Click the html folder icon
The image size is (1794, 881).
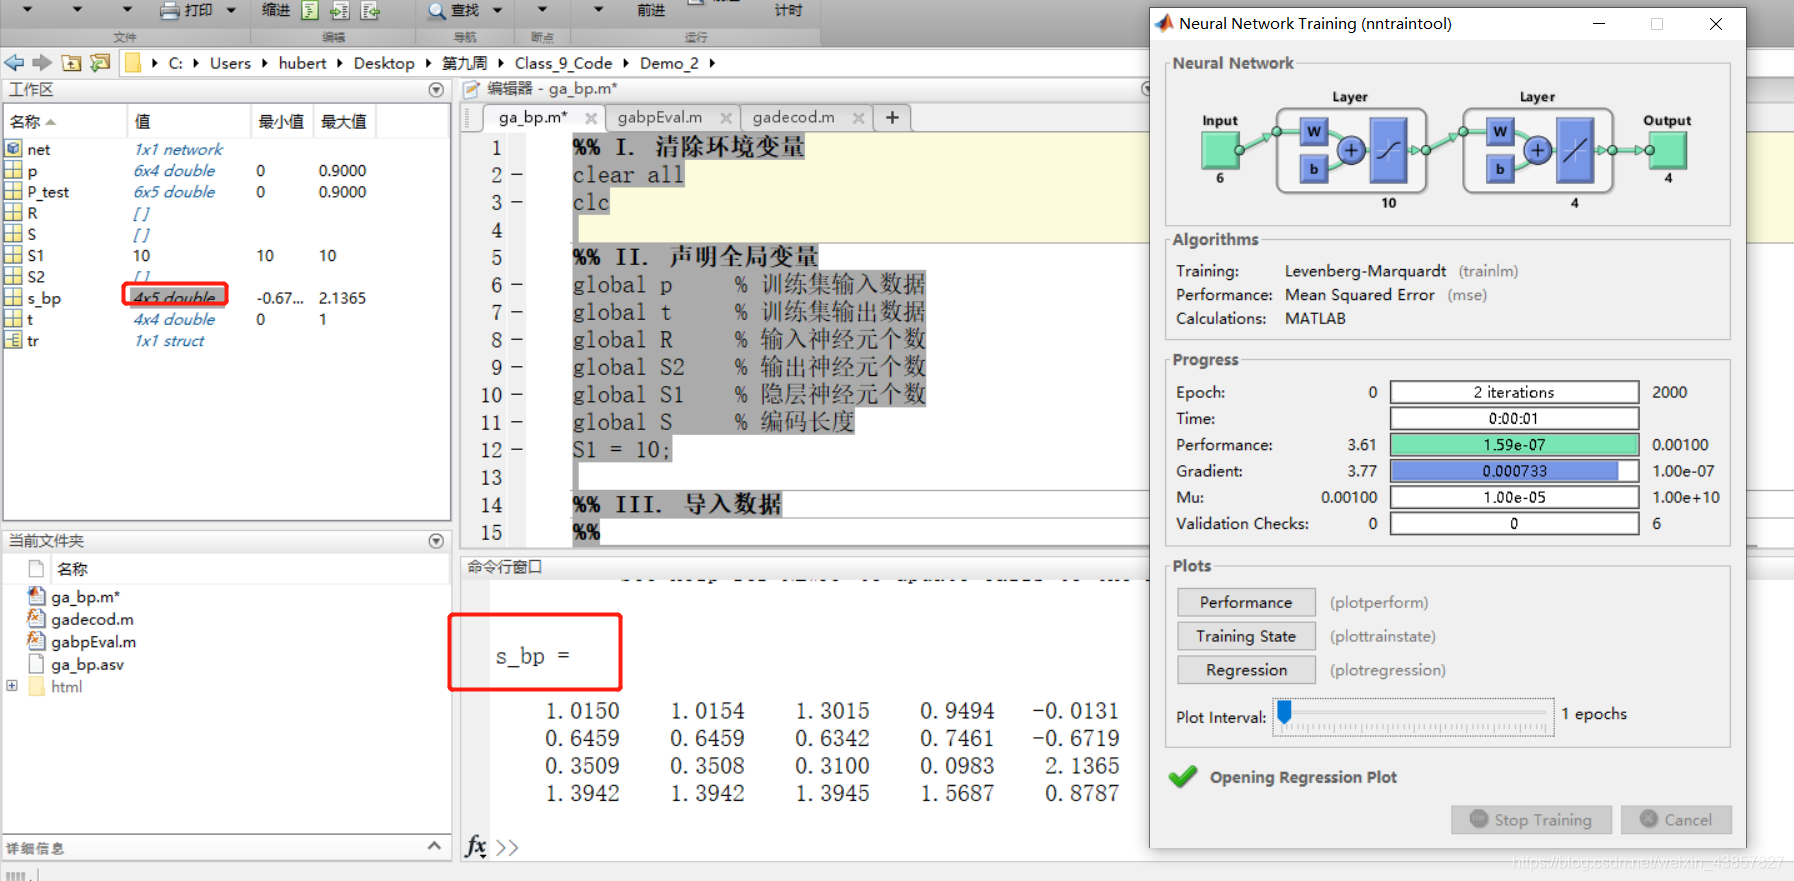[37, 687]
